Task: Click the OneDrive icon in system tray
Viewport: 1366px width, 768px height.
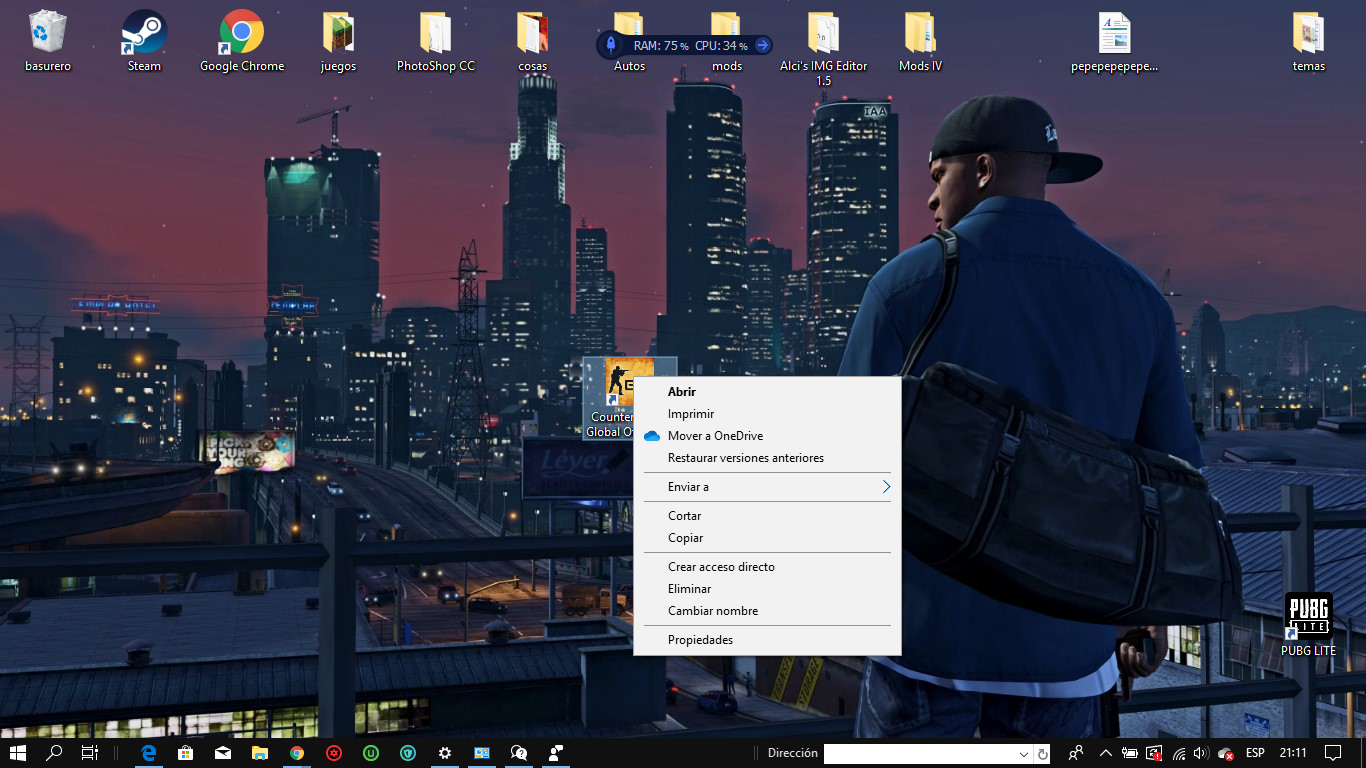Action: 1224,753
